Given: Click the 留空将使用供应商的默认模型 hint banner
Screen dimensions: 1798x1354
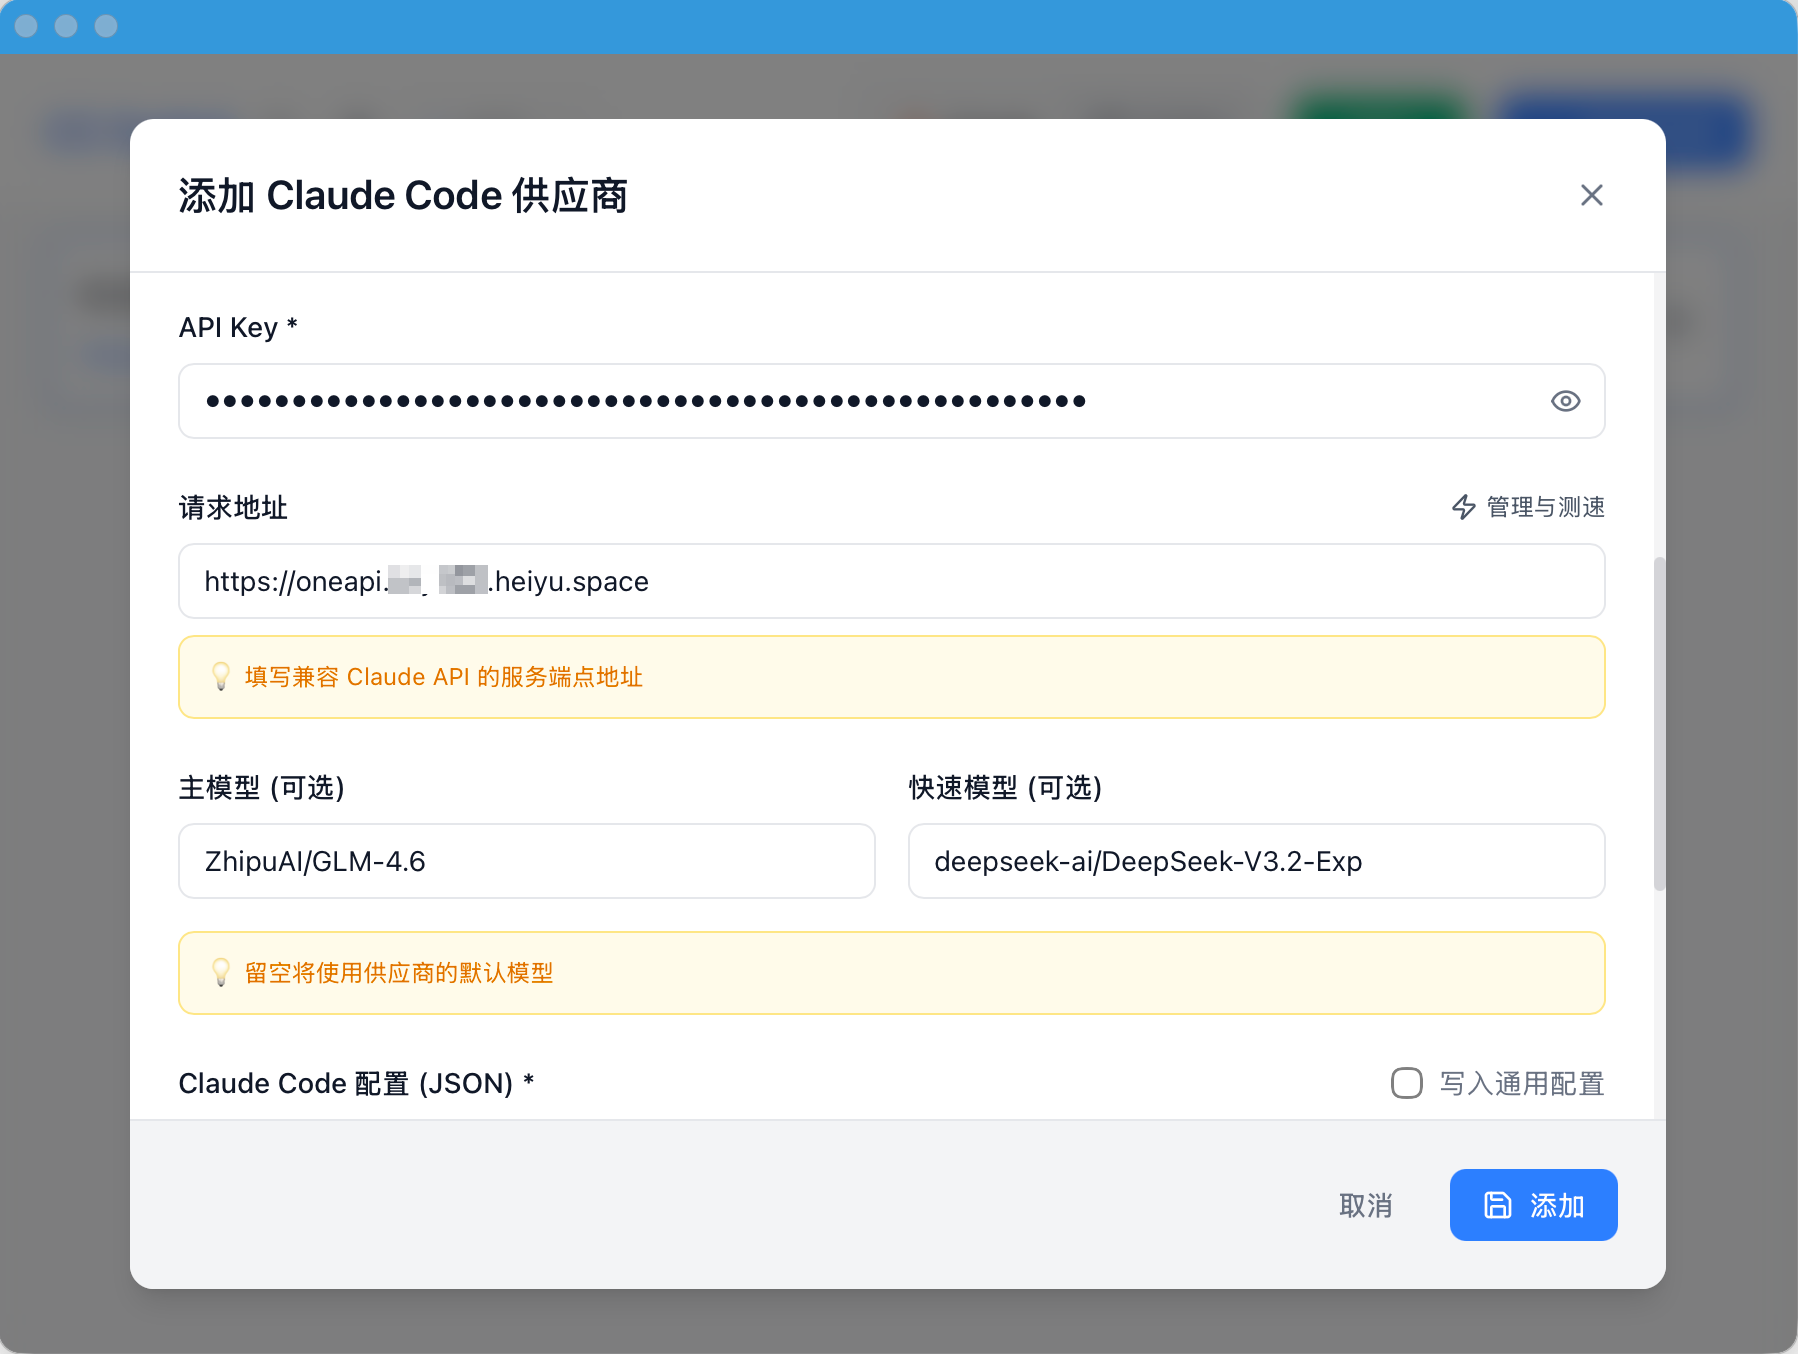Looking at the screenshot, I should pos(892,973).
